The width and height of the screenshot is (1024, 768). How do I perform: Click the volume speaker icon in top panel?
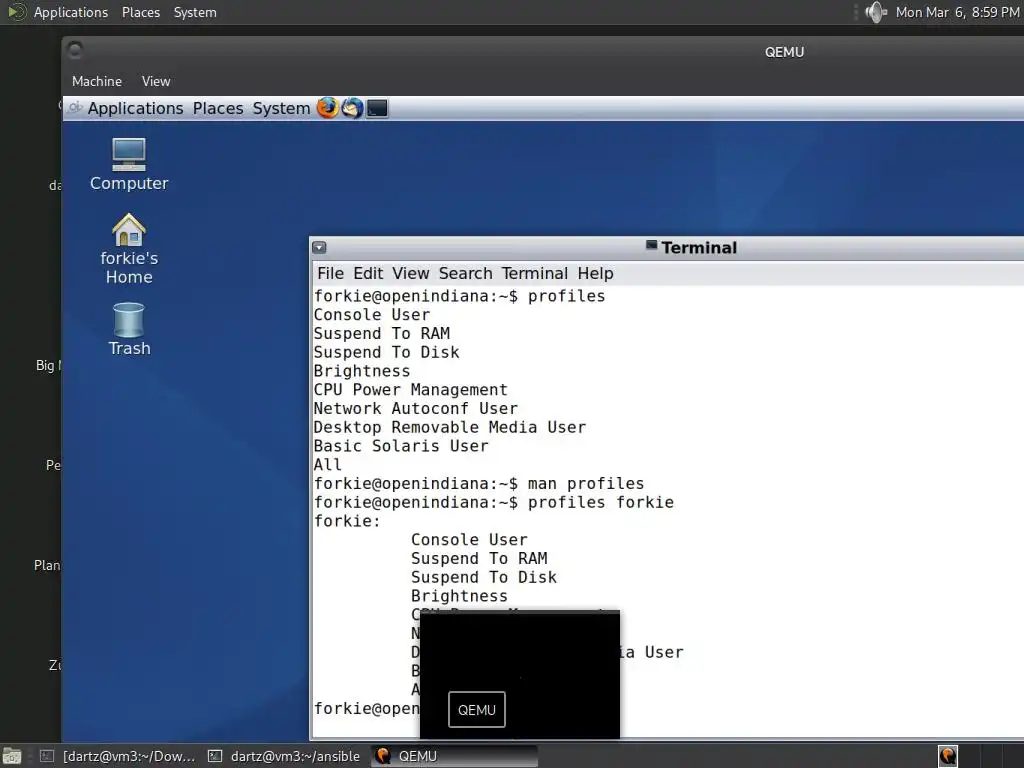tap(875, 12)
